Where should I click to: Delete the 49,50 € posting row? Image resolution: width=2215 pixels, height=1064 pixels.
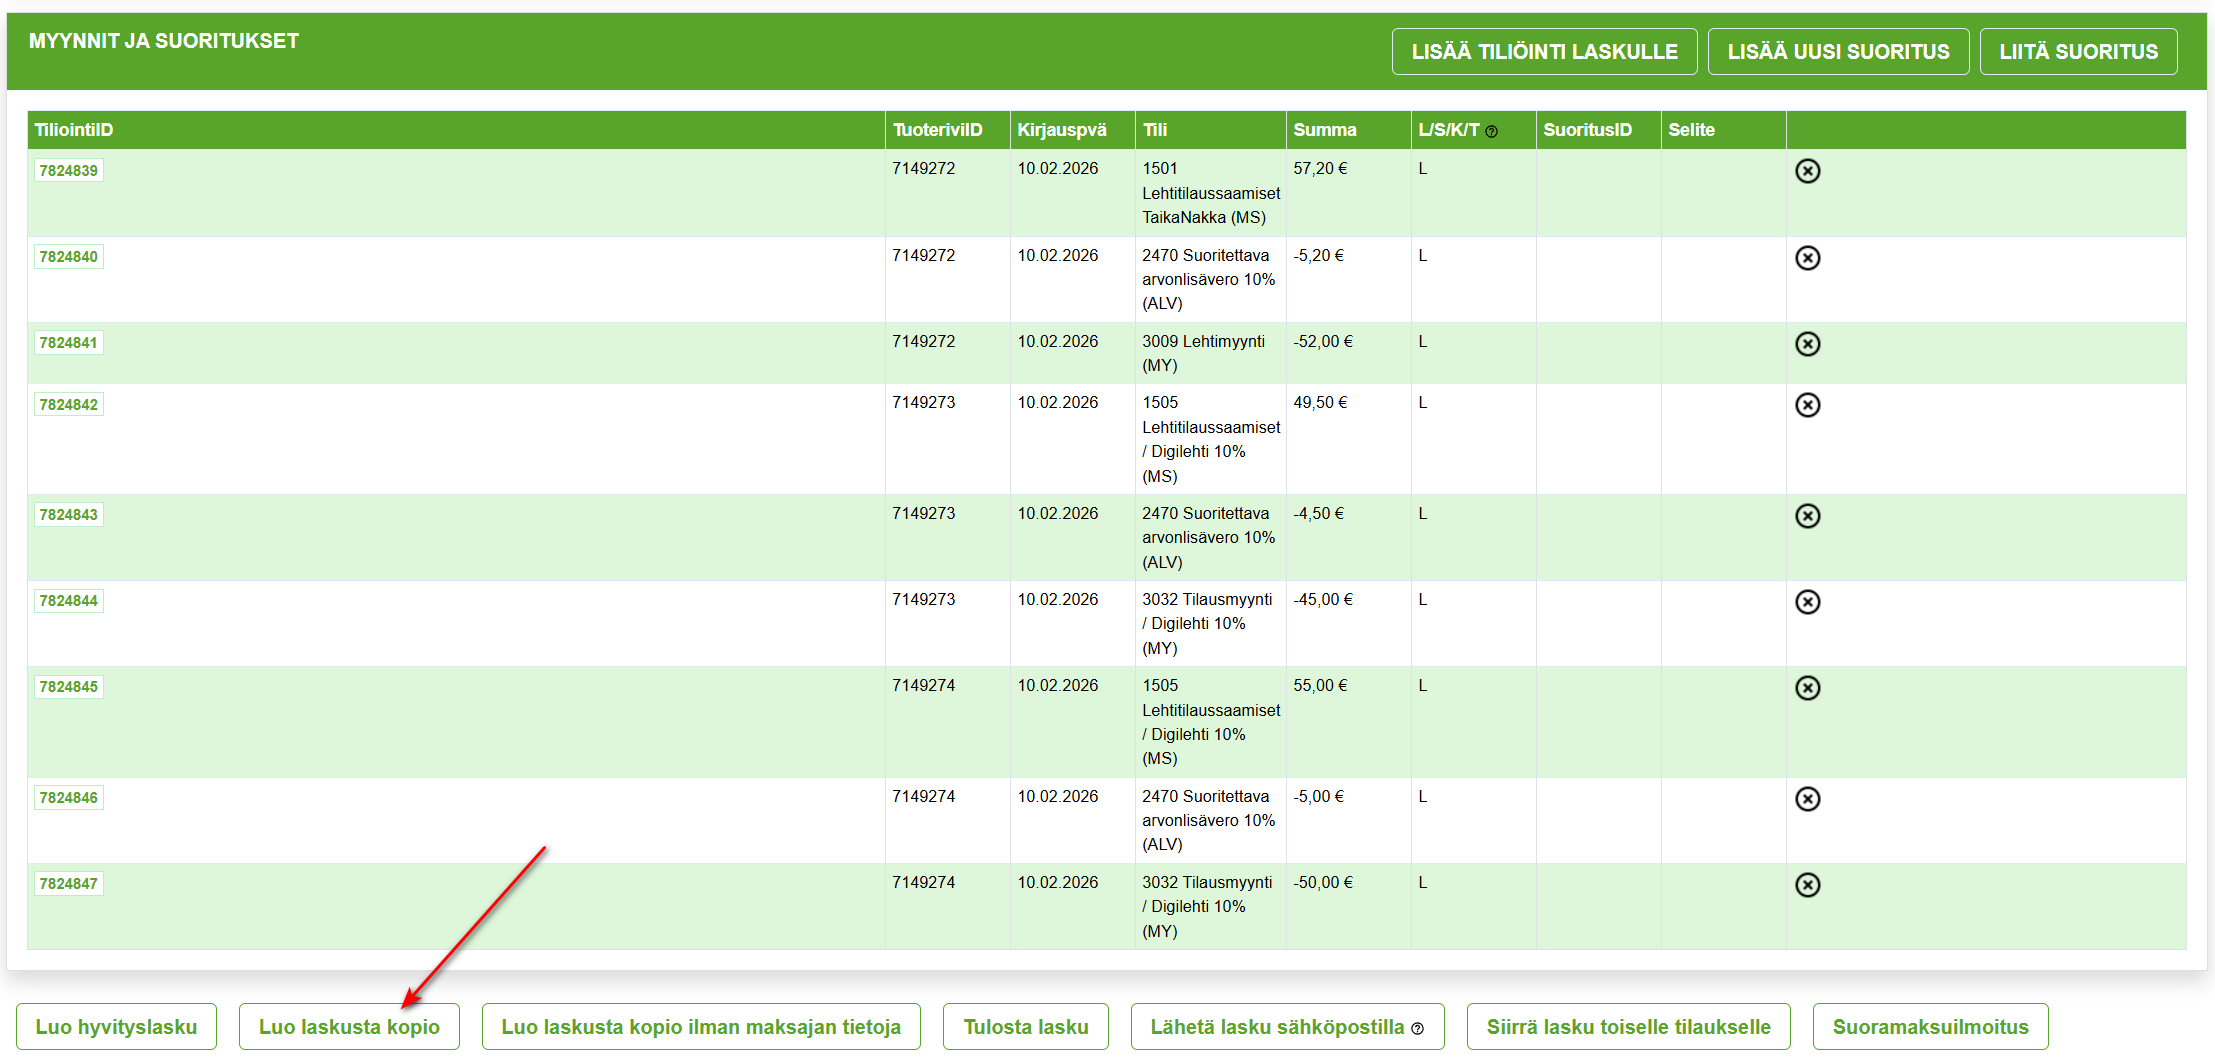[1807, 405]
